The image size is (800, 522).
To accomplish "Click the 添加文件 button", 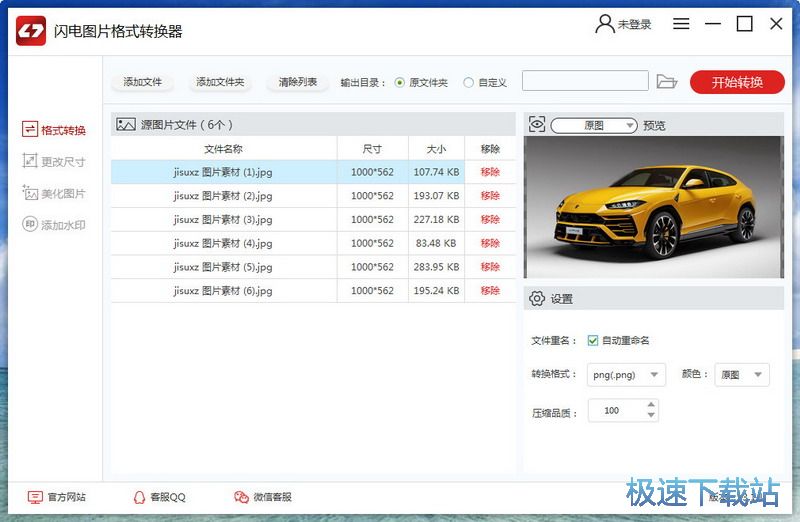I will (x=143, y=82).
